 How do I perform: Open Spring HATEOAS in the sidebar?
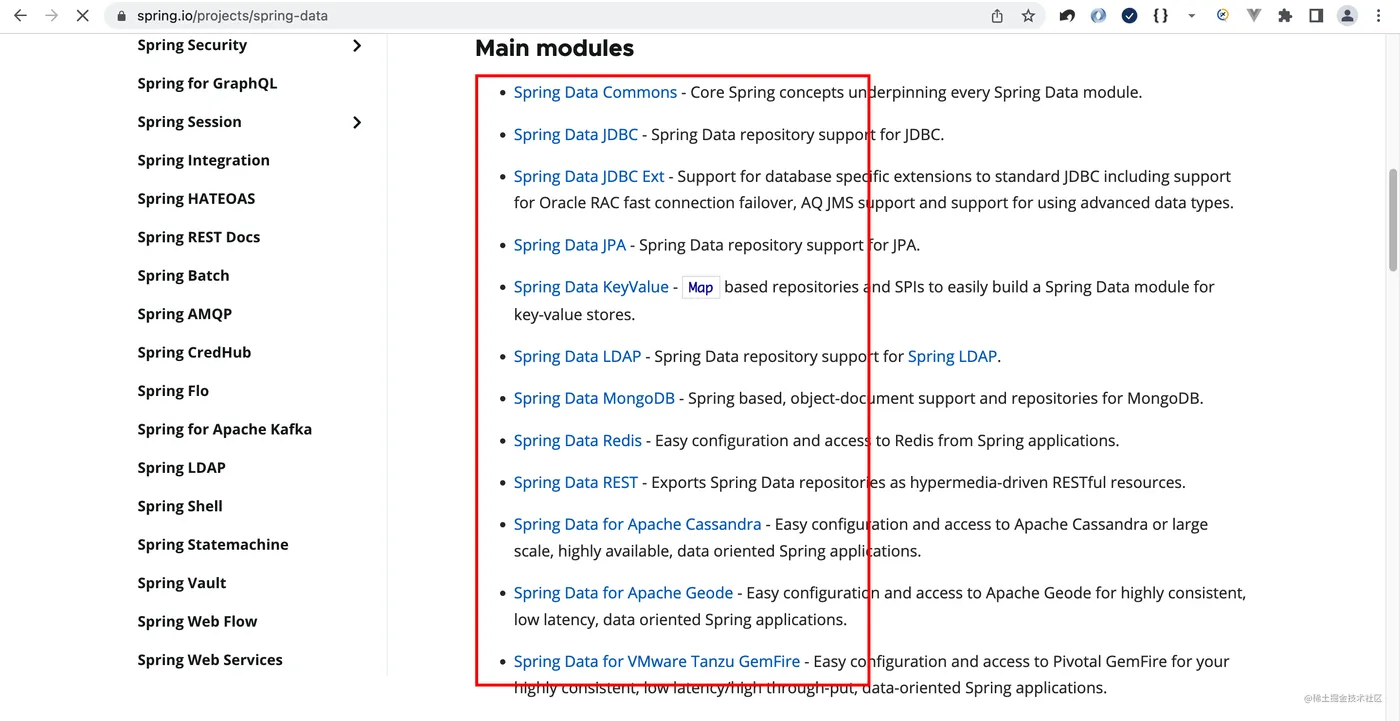pos(196,198)
